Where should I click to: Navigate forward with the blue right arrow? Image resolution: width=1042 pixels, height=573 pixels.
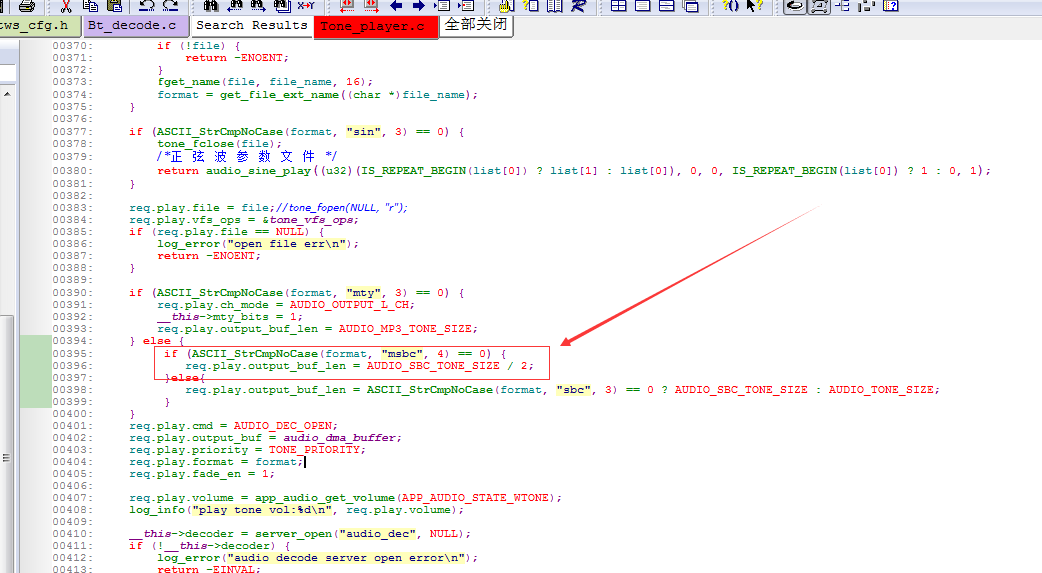[419, 6]
